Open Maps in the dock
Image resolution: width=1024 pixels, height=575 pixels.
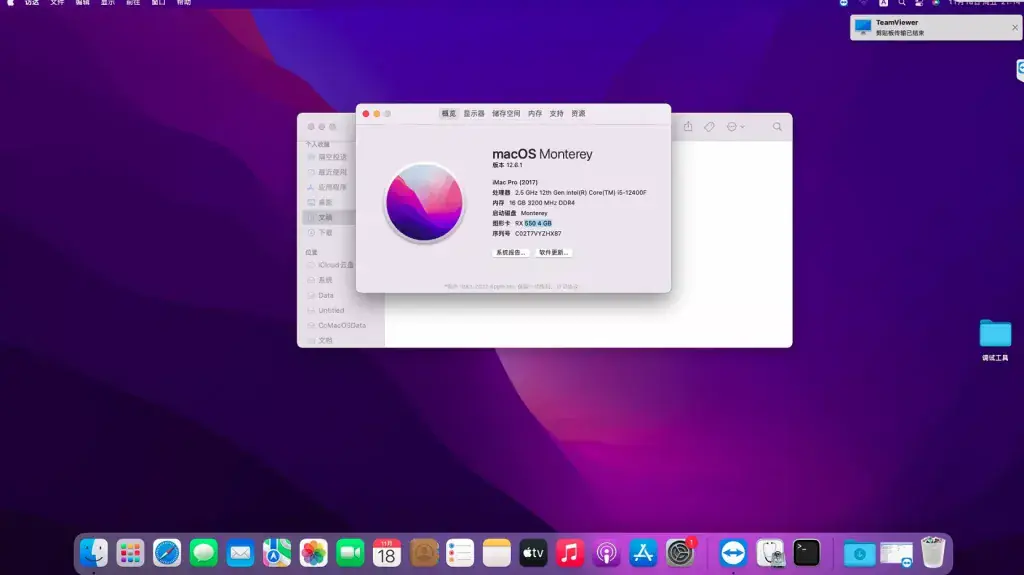tap(277, 553)
